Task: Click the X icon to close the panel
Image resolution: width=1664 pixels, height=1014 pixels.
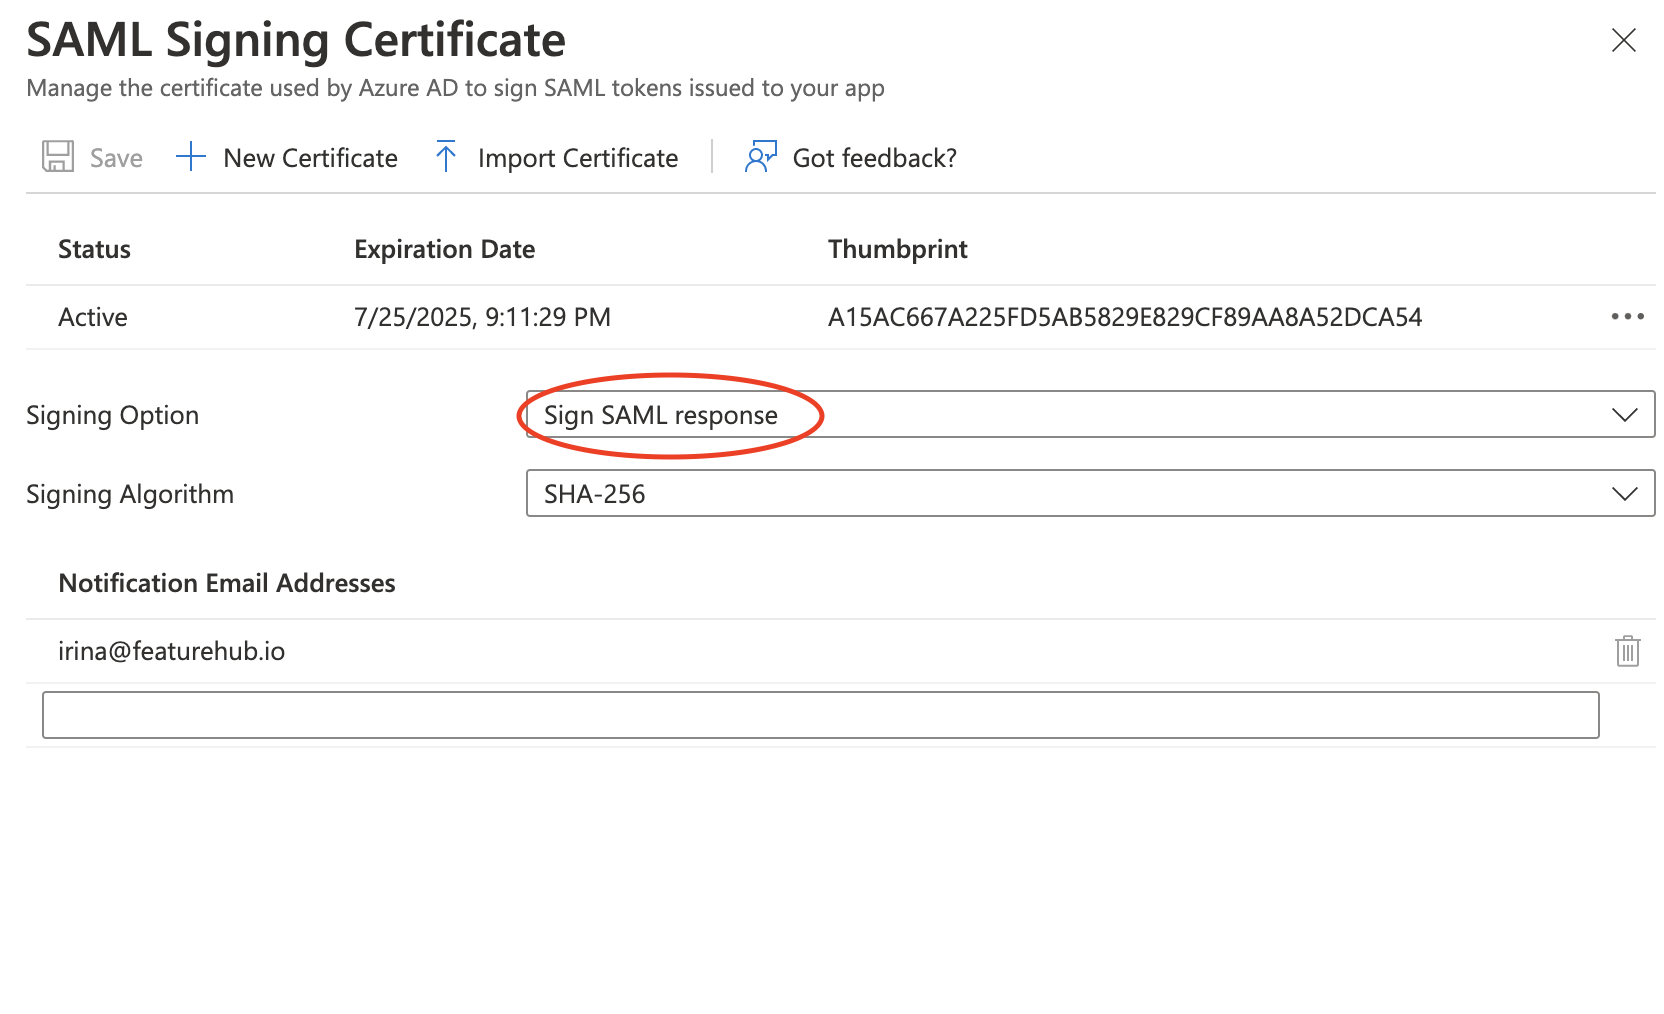Action: 1623,41
